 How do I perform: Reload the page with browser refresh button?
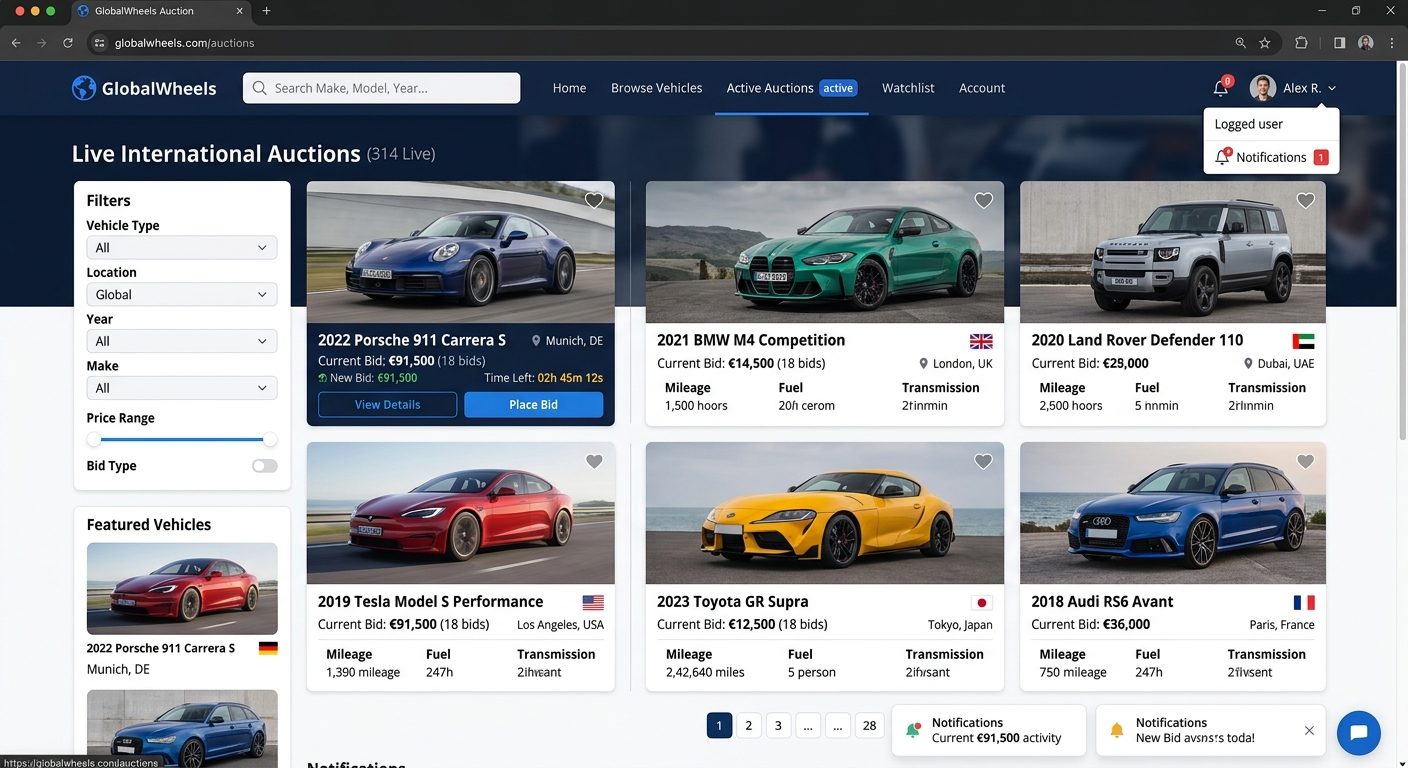coord(68,43)
